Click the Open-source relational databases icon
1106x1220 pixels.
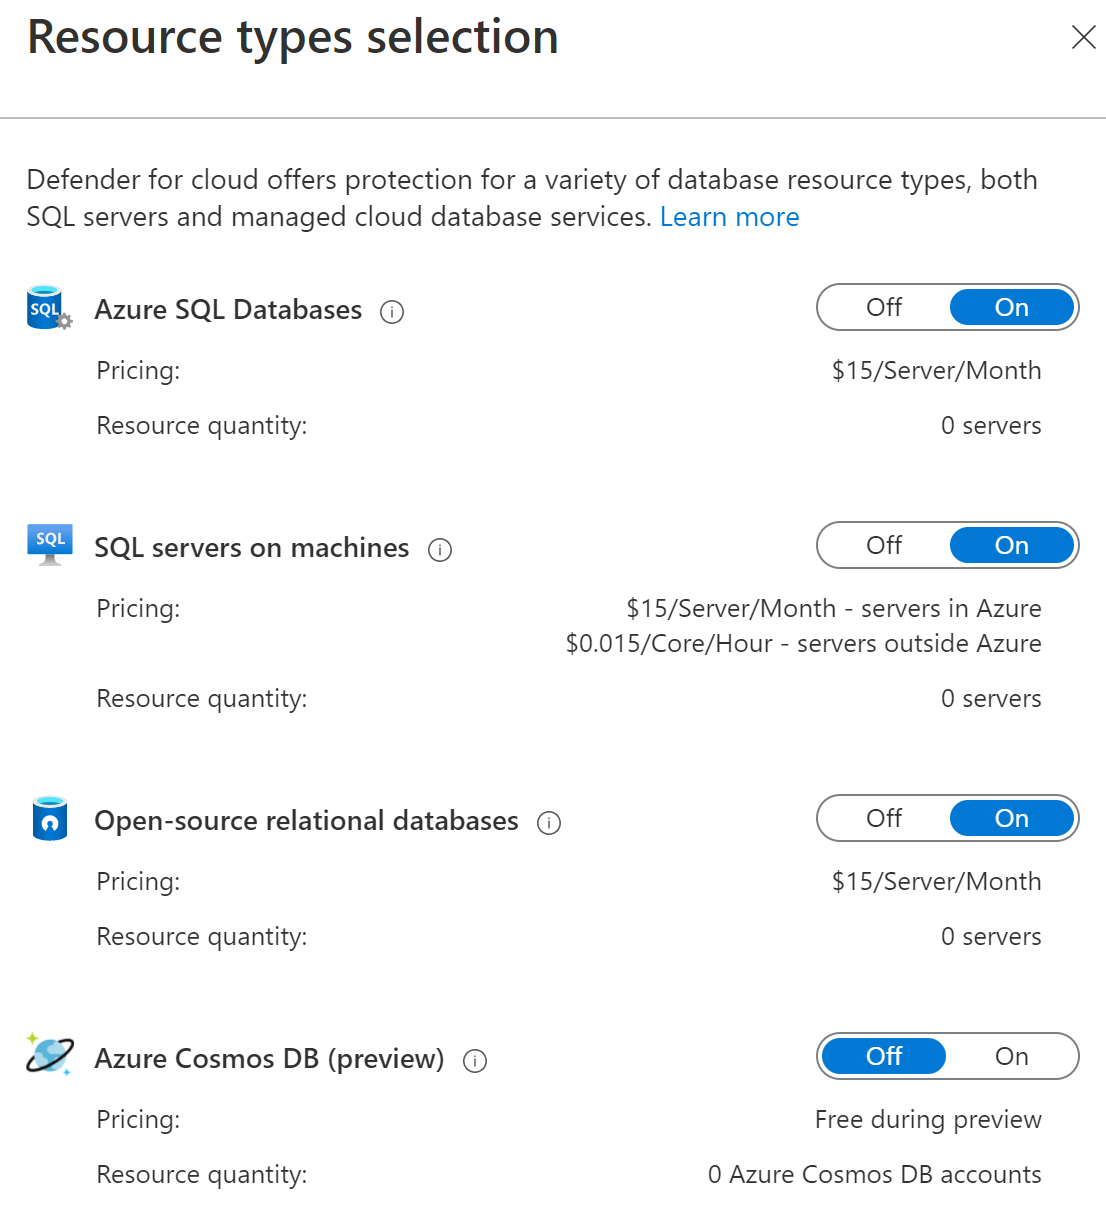(50, 819)
